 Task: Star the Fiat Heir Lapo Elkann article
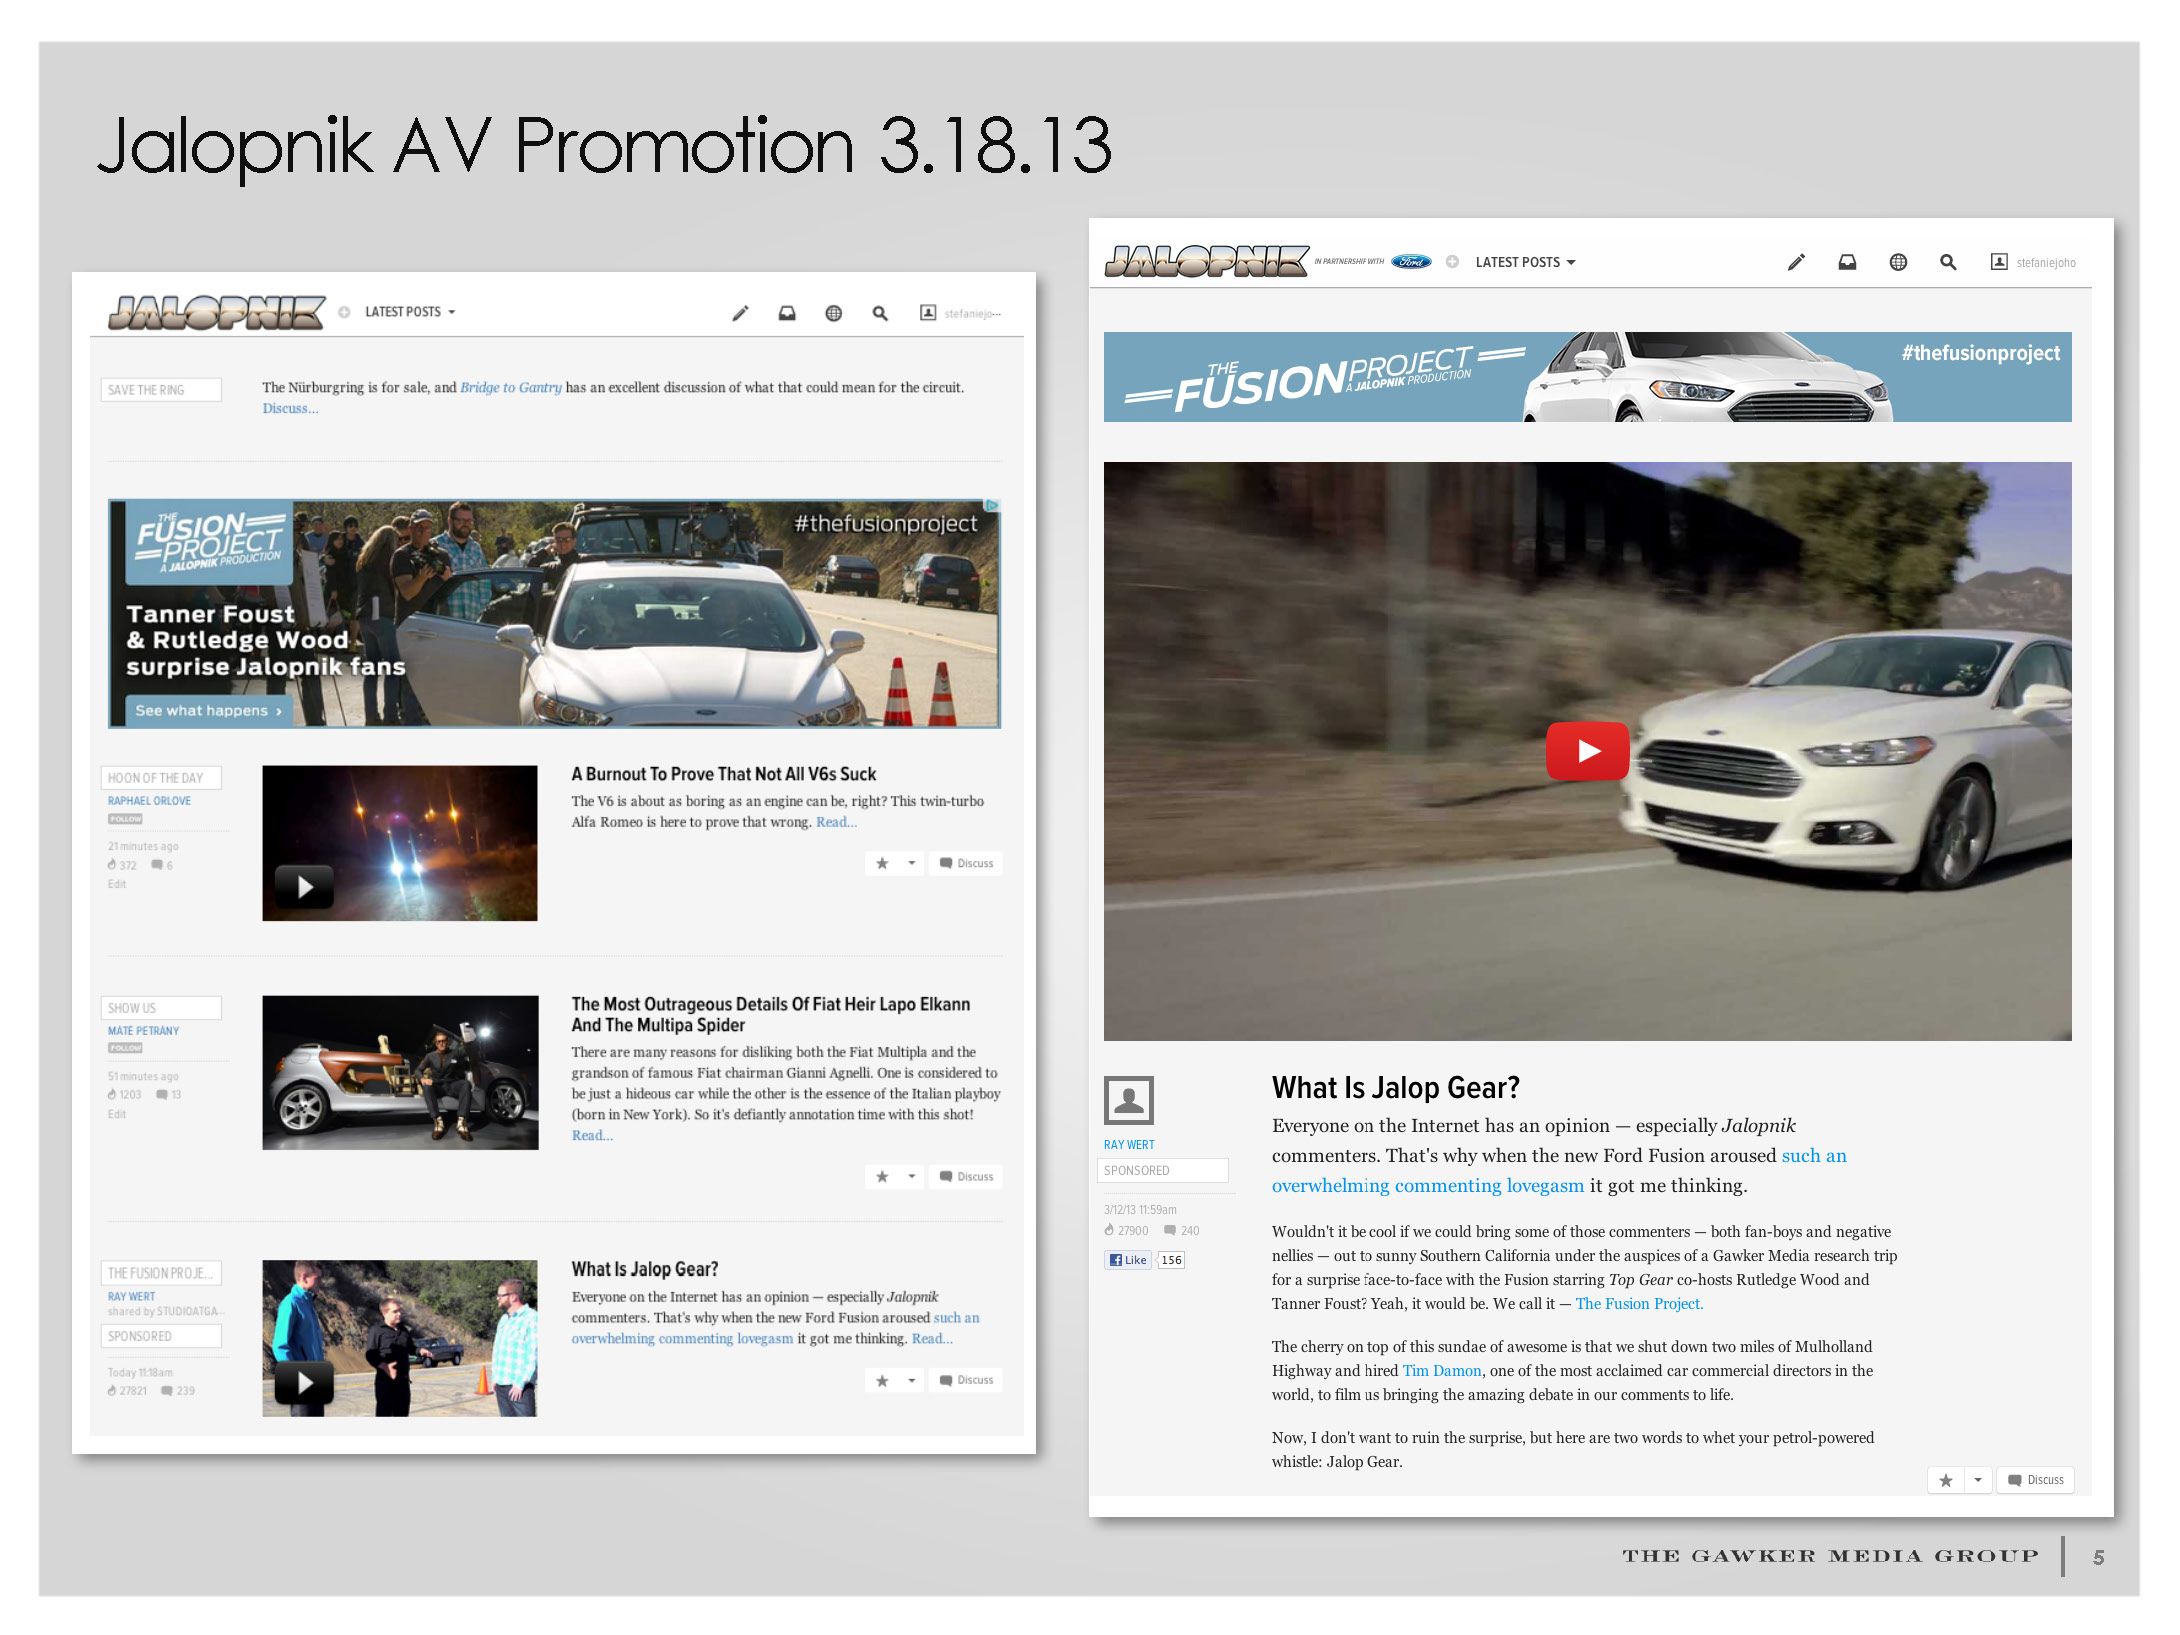[882, 1176]
